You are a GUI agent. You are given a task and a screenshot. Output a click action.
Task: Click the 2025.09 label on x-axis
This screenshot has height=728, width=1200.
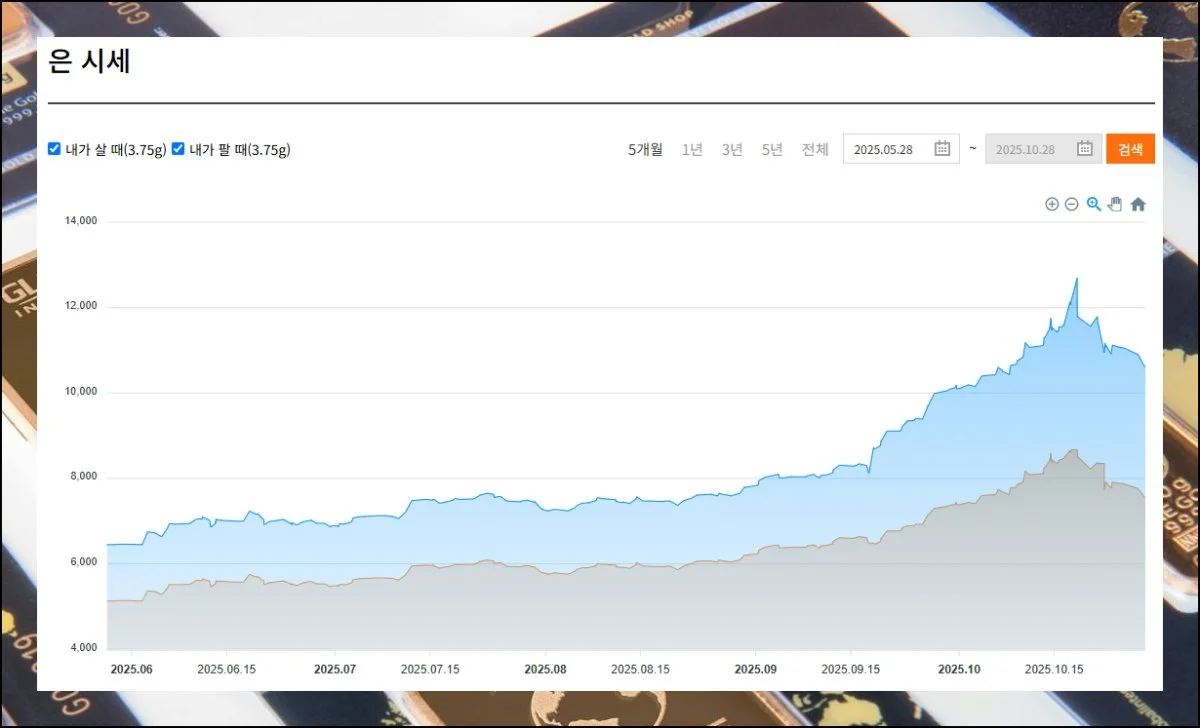click(755, 669)
